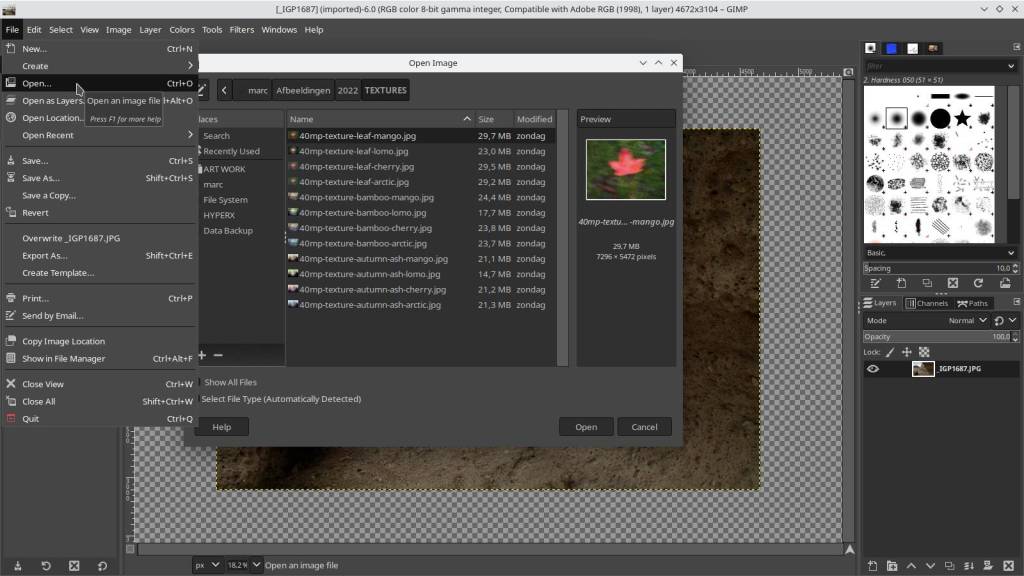Click Help in the Open Image dialog
This screenshot has width=1024, height=576.
point(221,426)
